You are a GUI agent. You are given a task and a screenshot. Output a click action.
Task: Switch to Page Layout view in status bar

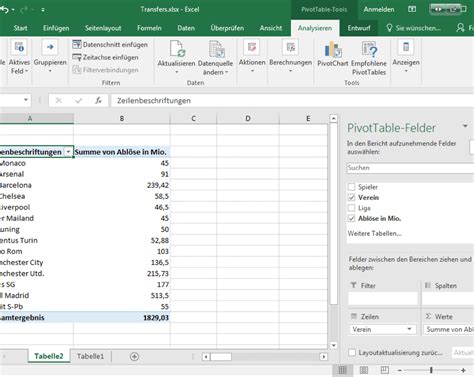coord(364,370)
